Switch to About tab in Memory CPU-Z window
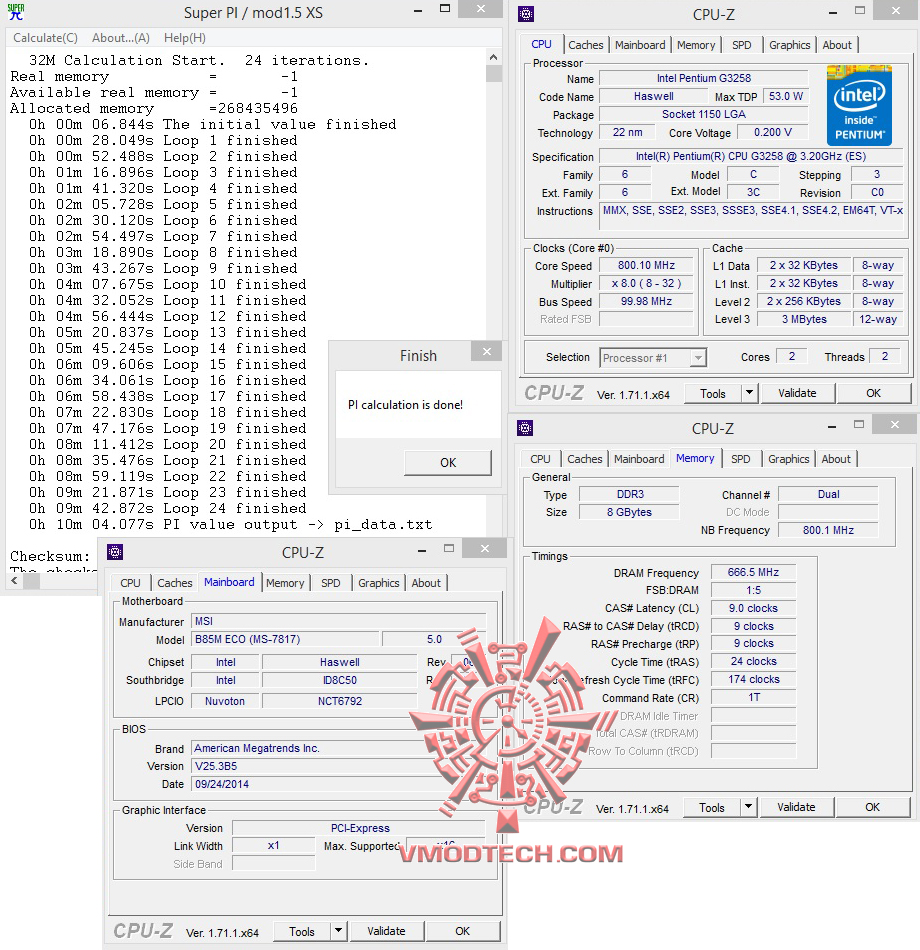The height and width of the screenshot is (950, 920). 836,459
